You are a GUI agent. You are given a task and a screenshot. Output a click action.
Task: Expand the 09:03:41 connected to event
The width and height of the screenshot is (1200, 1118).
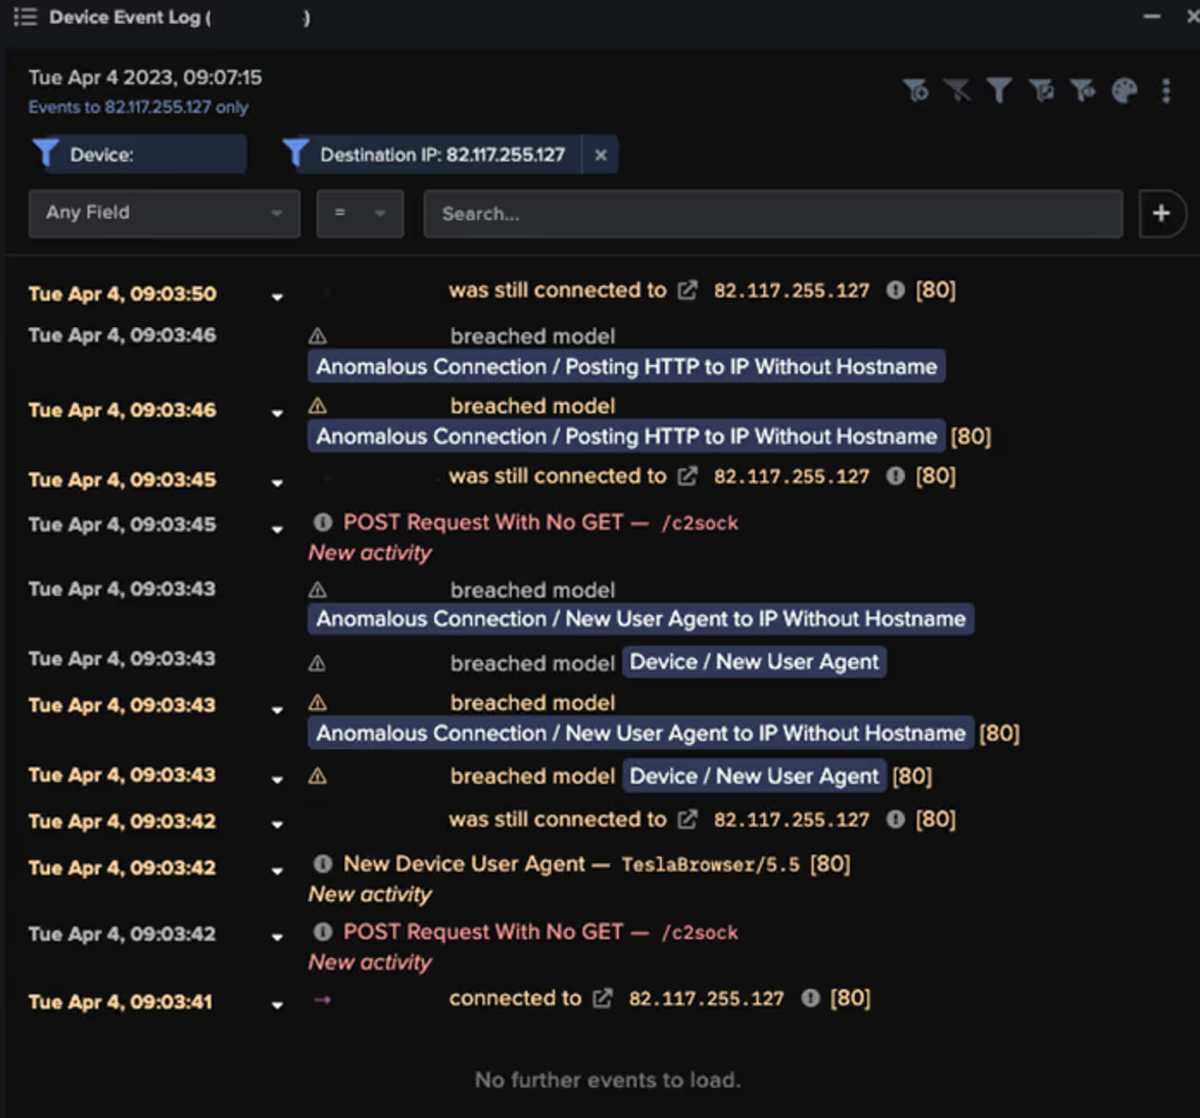[x=277, y=1004]
